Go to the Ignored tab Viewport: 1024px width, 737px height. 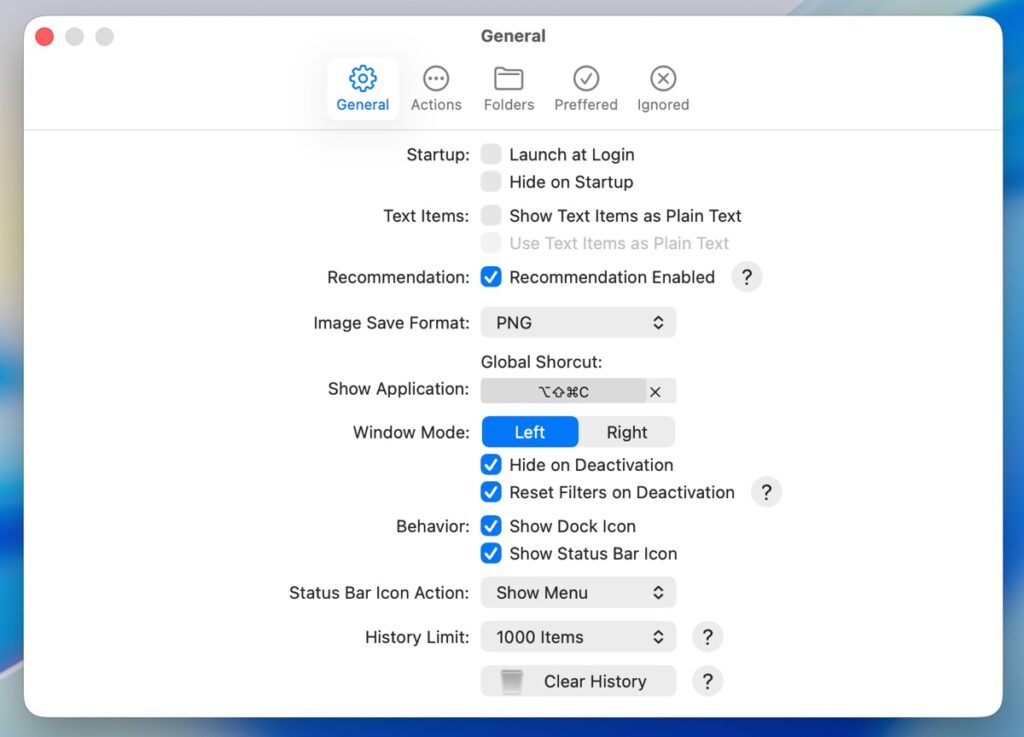(x=663, y=88)
